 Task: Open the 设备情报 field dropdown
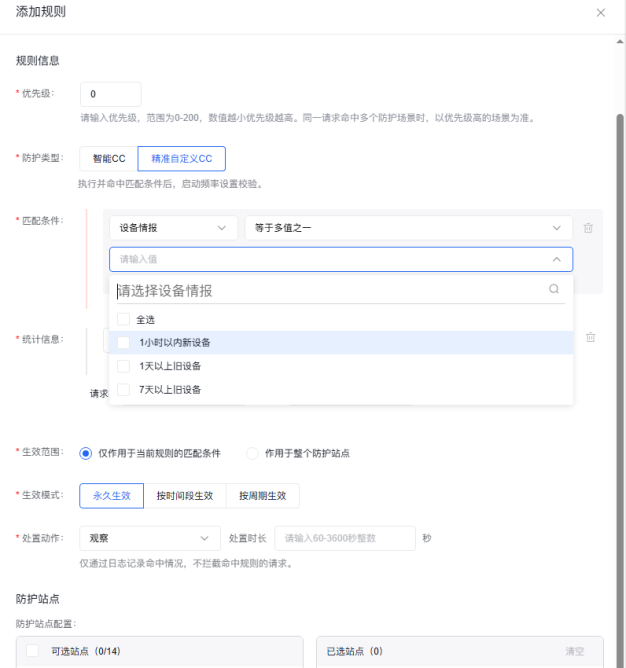[x=173, y=228]
